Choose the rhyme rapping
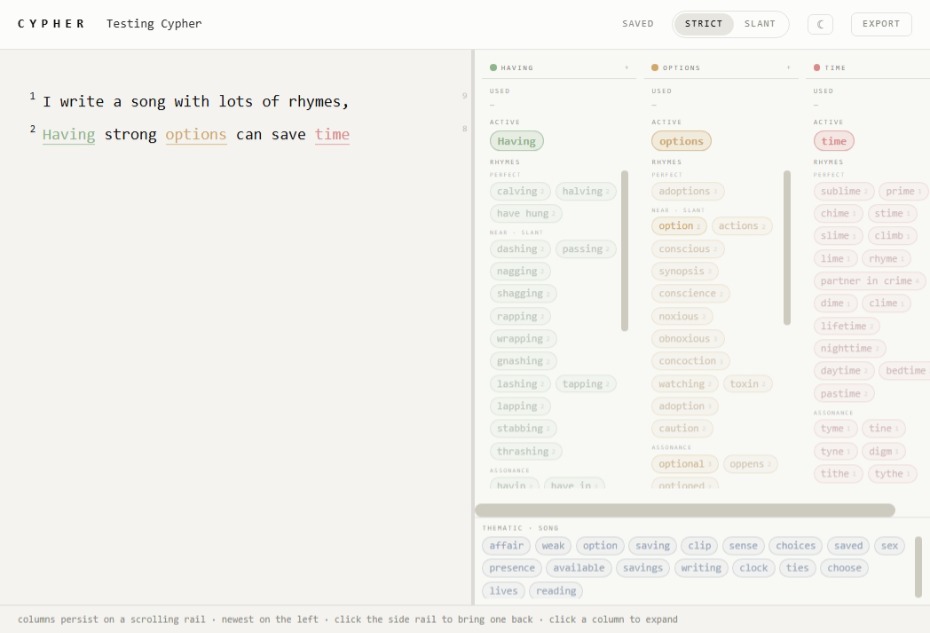 (x=520, y=316)
